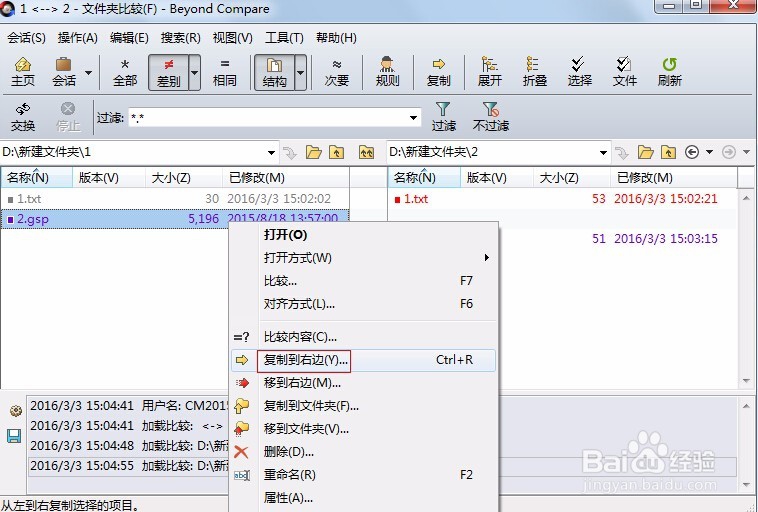Open the back history dropdown arrow

point(709,152)
